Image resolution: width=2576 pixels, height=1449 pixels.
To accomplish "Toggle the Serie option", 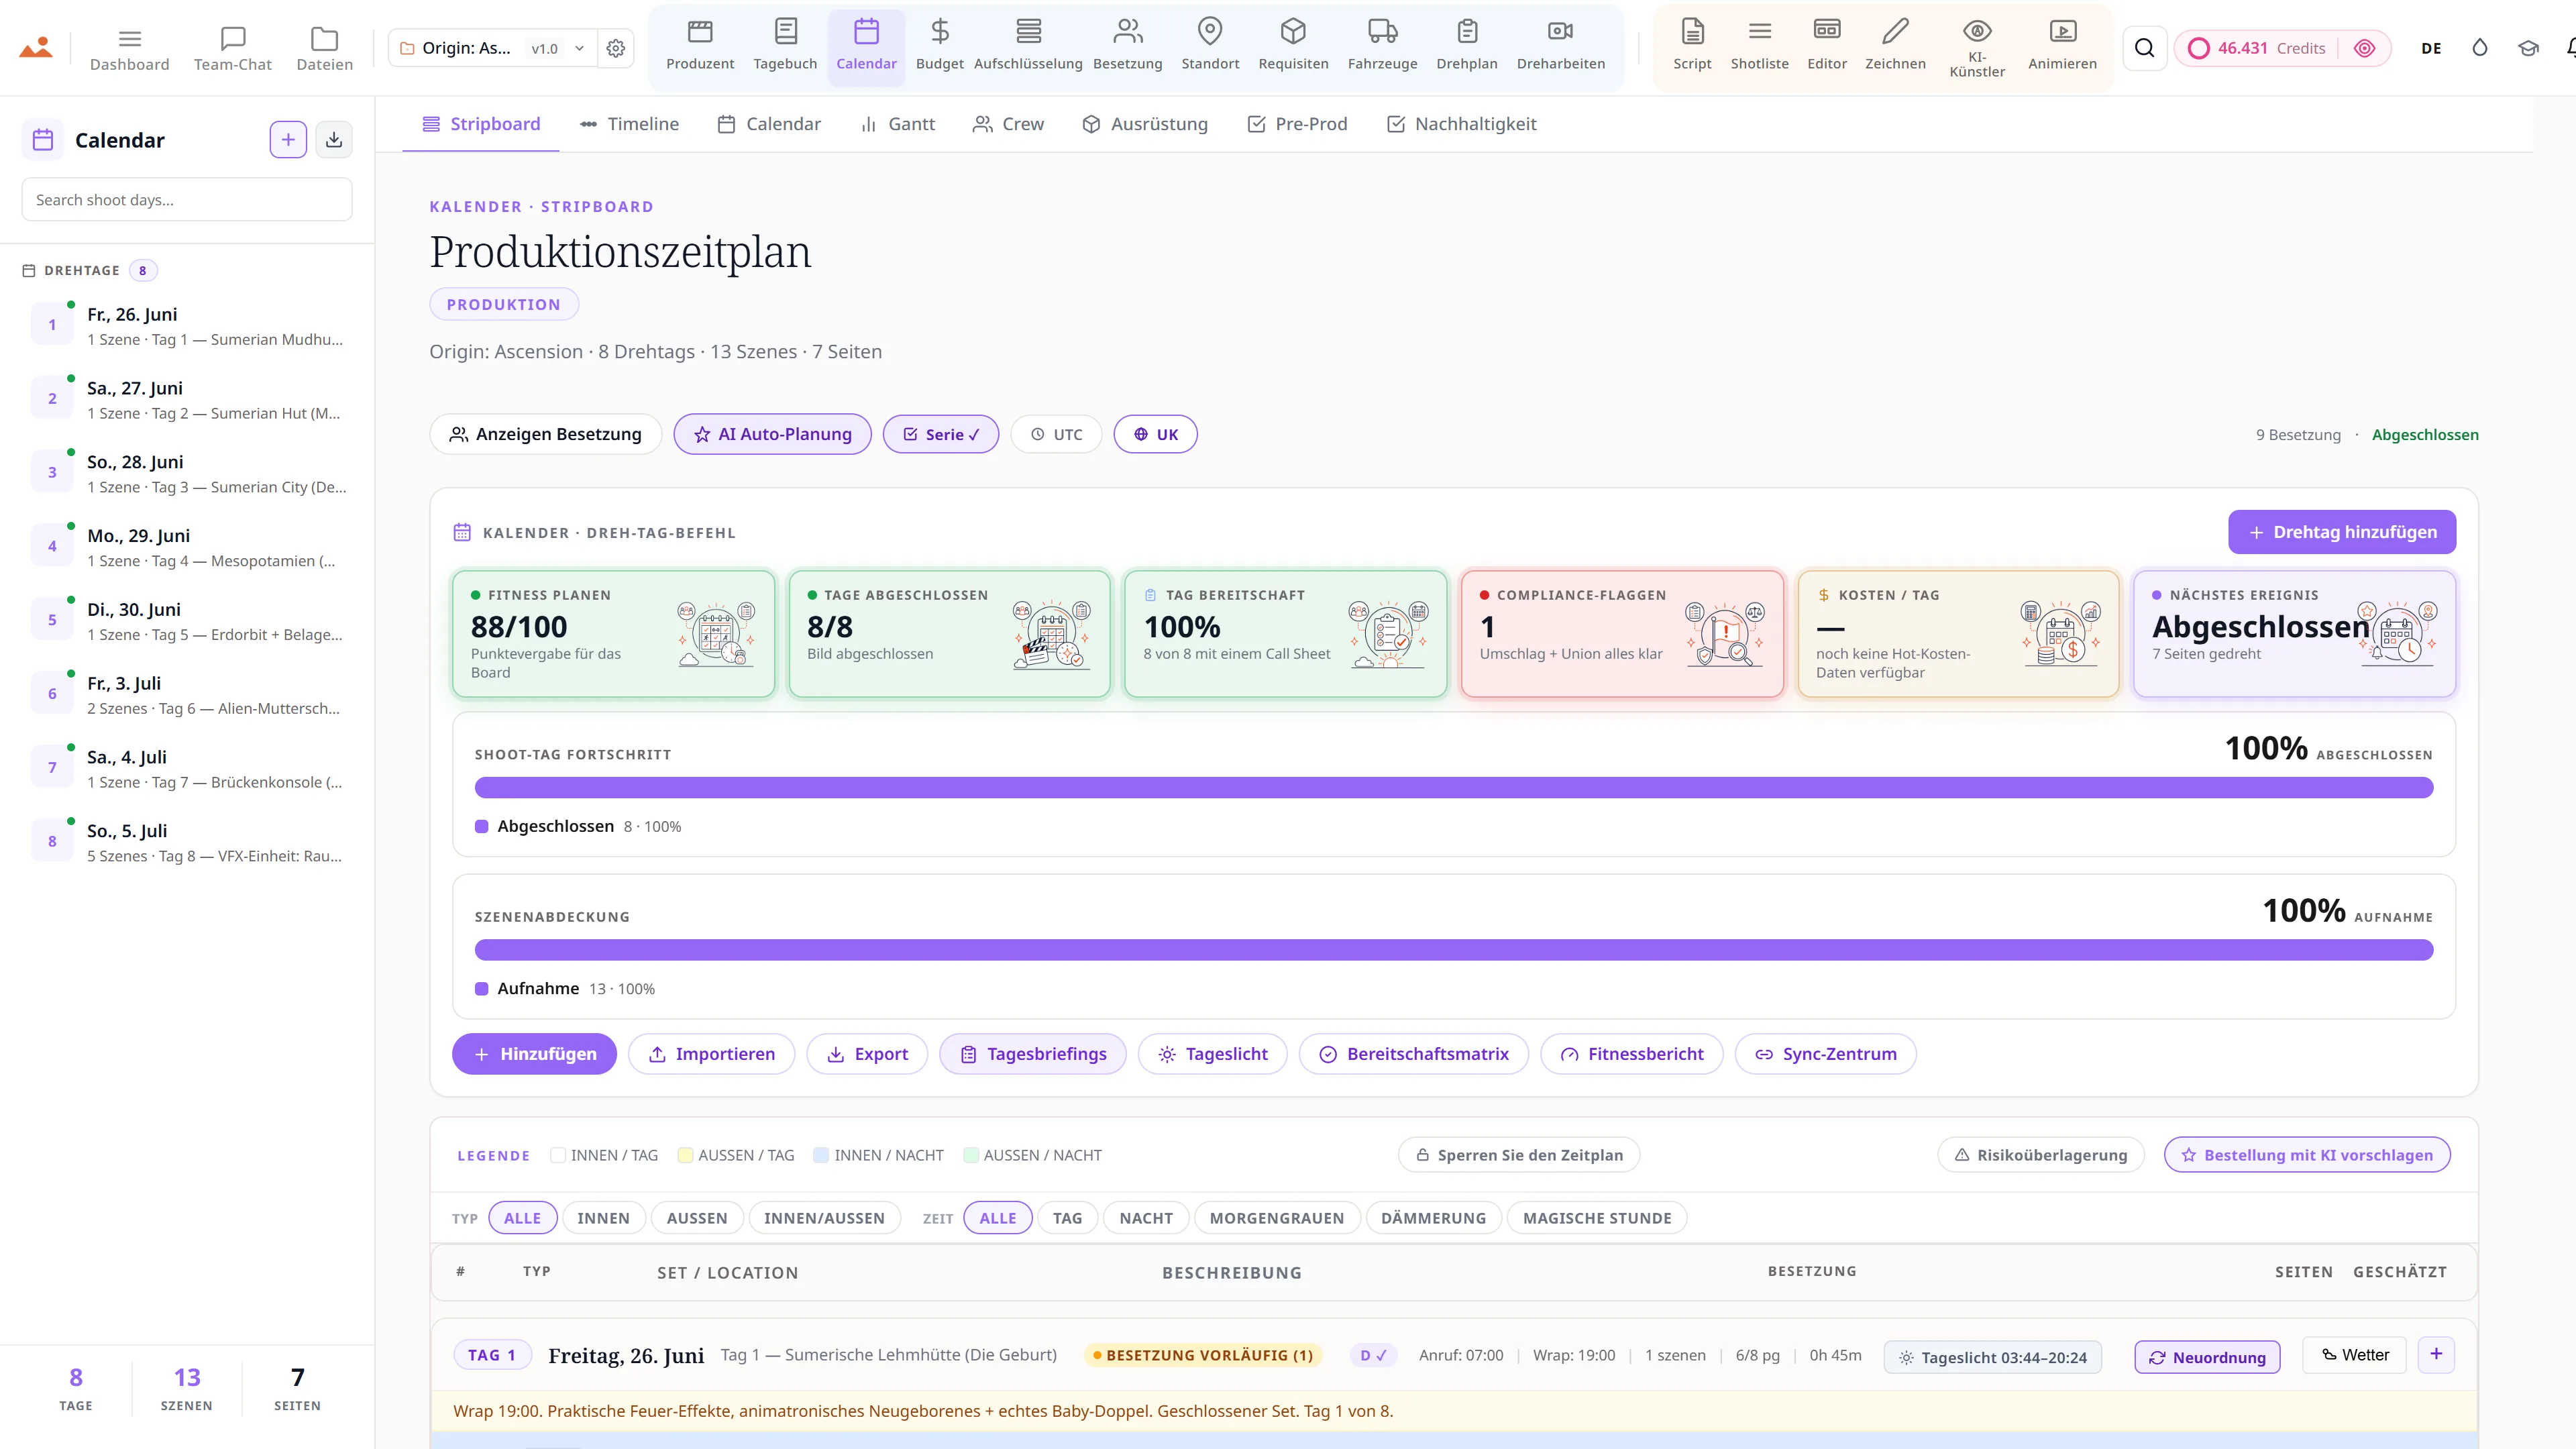I will [x=940, y=434].
